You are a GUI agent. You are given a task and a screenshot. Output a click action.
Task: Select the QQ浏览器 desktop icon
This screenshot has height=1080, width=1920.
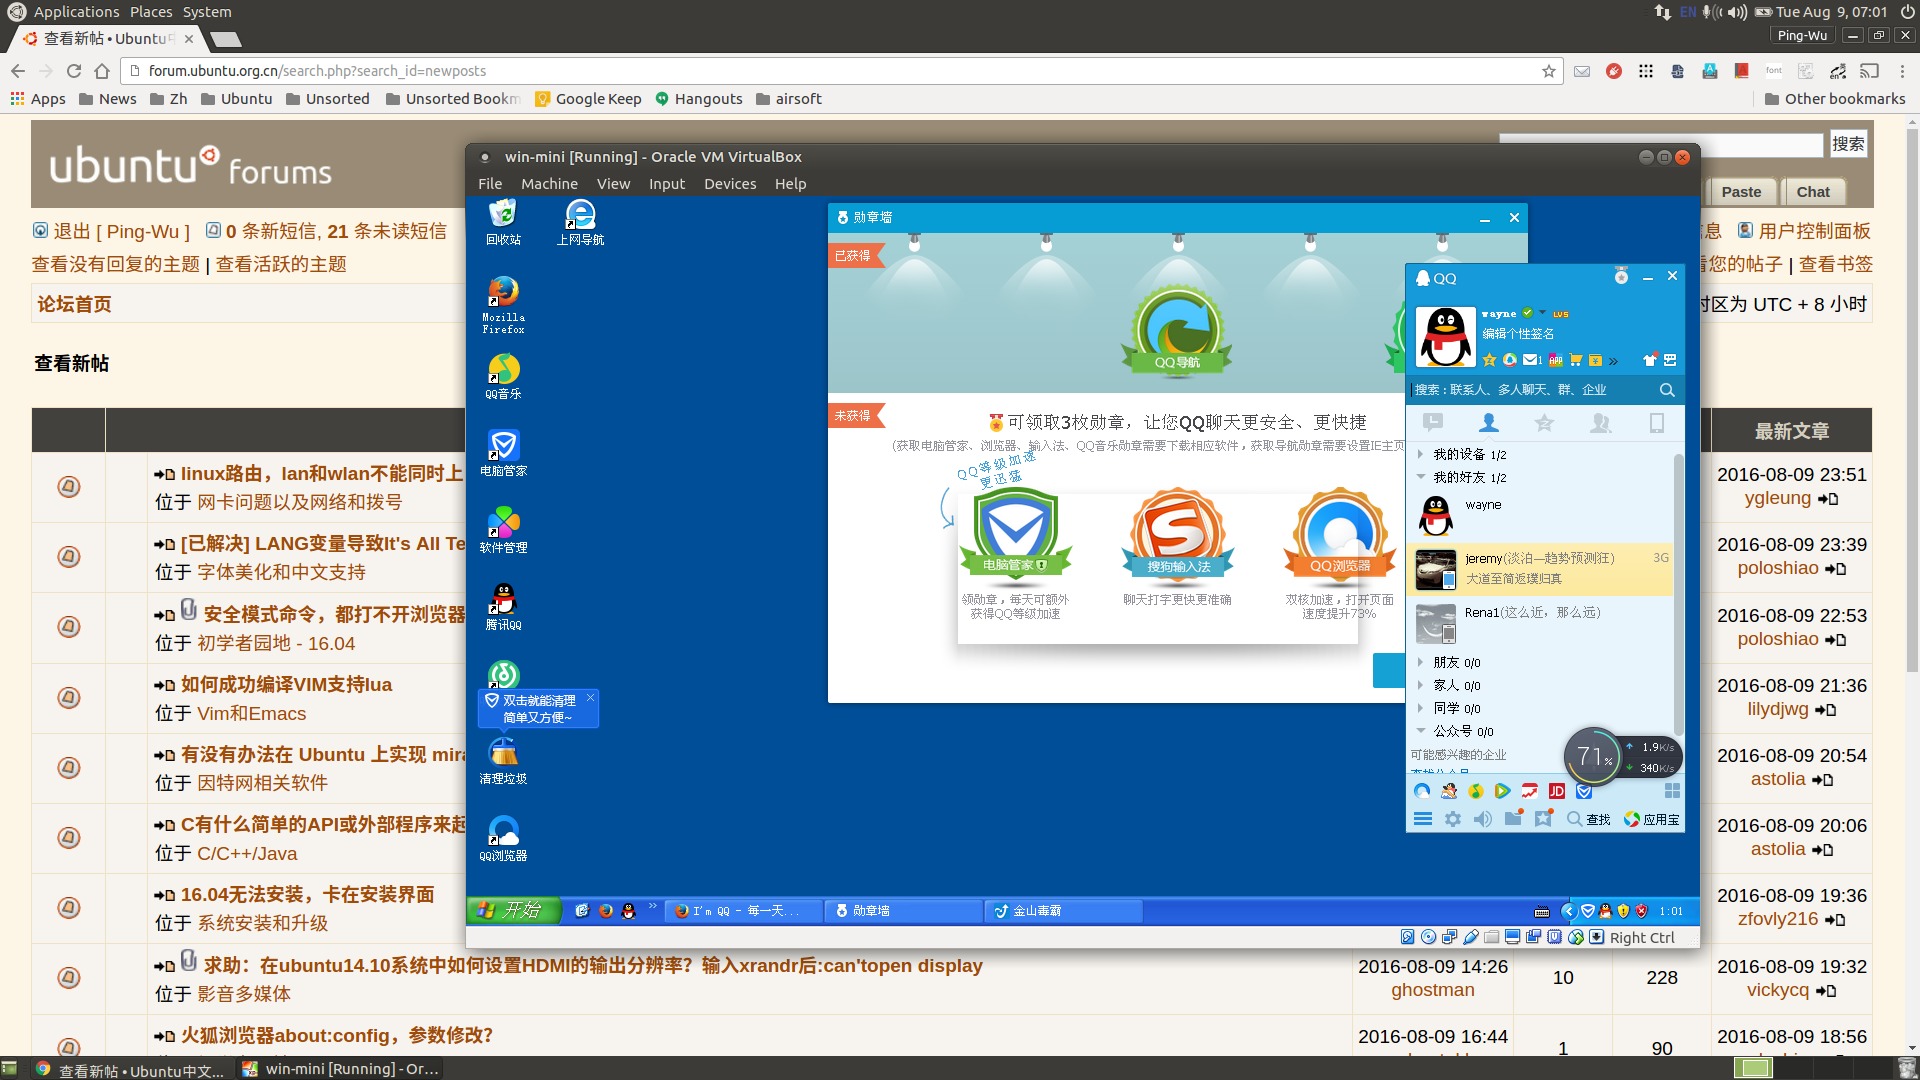pos(503,838)
